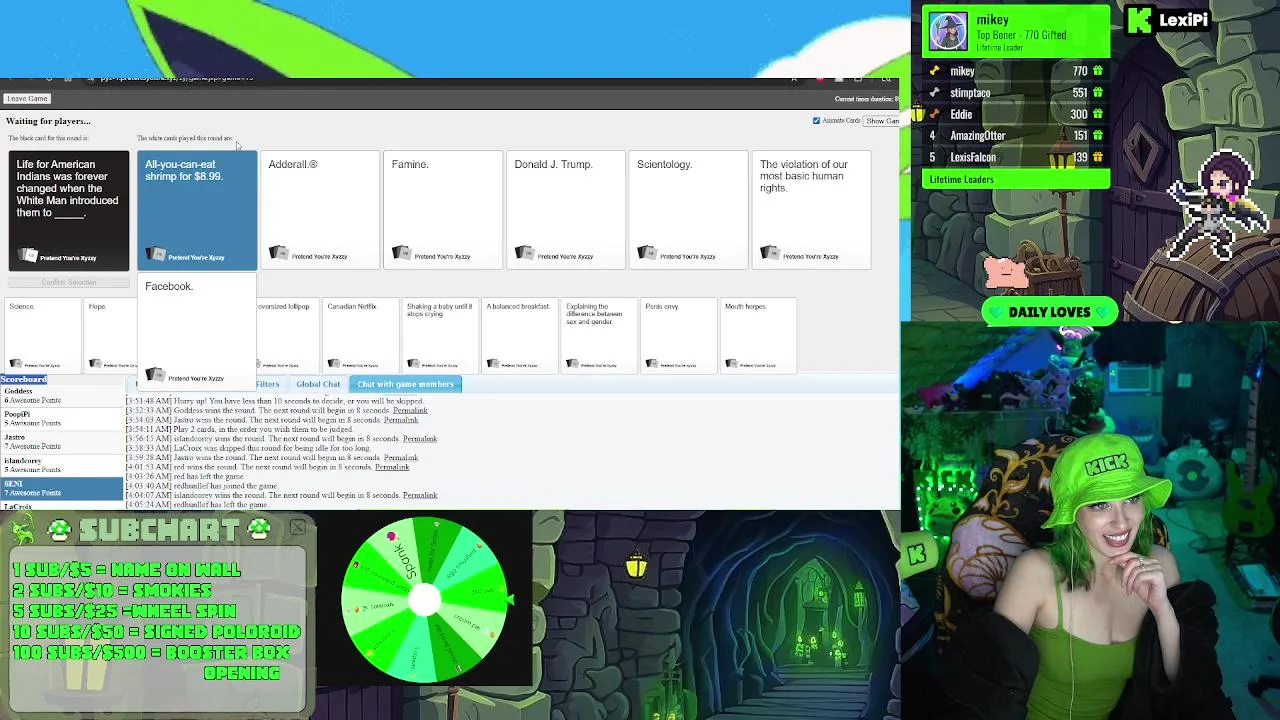Select the 'Hope.' hand card
The width and height of the screenshot is (1280, 720).
(x=109, y=335)
